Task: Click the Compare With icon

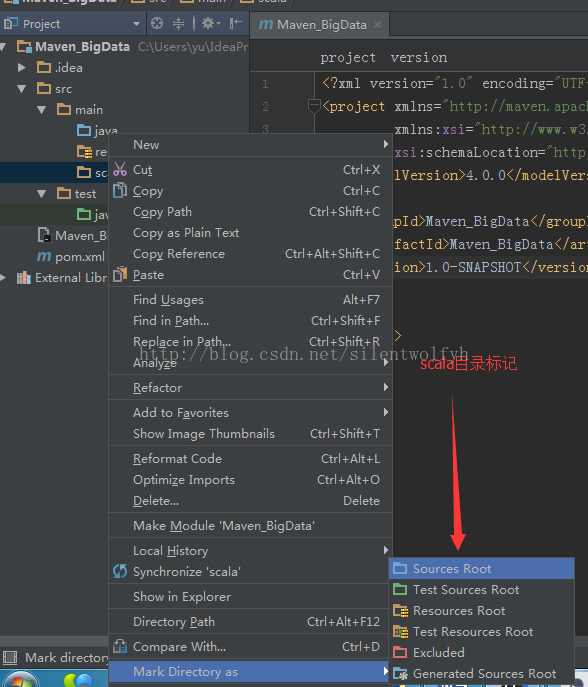Action: [120, 646]
